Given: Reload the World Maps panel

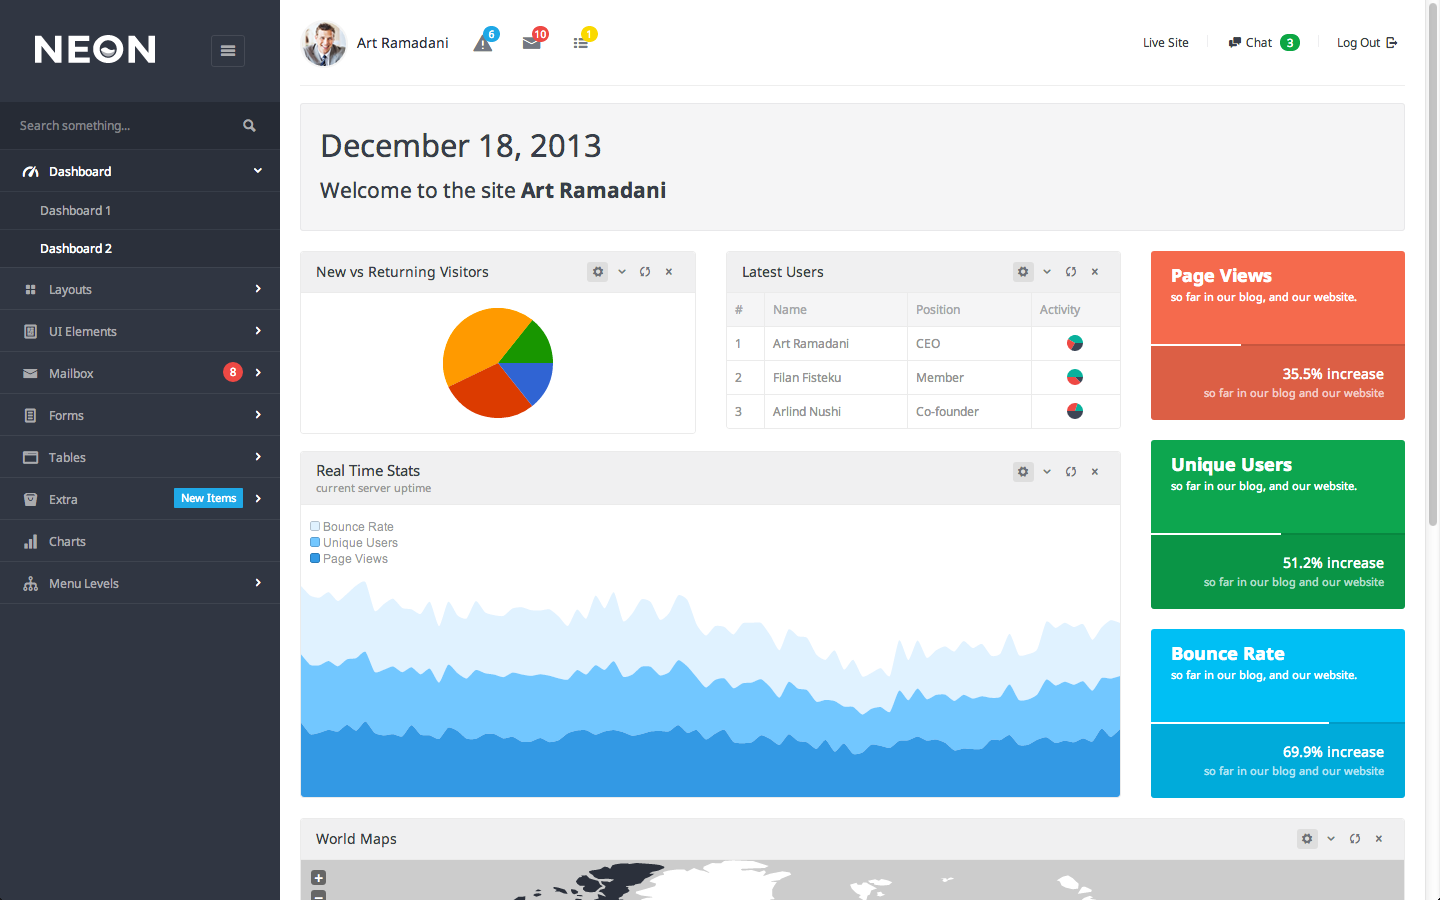Looking at the screenshot, I should (x=1355, y=839).
